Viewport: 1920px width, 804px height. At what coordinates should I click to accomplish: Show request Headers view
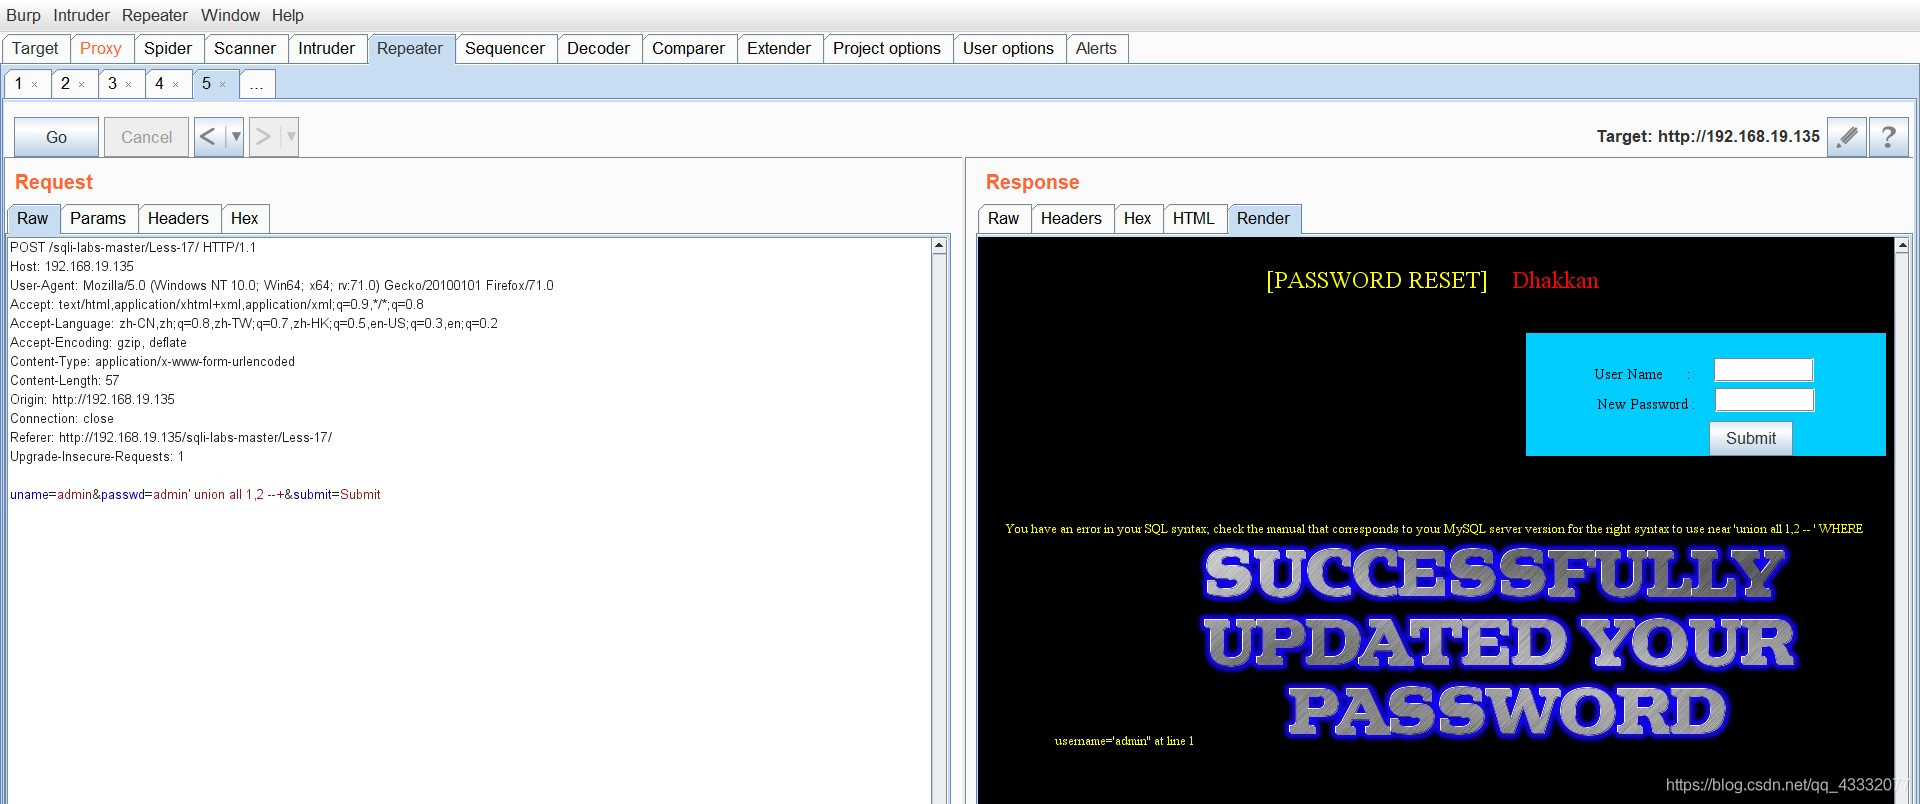click(x=178, y=219)
